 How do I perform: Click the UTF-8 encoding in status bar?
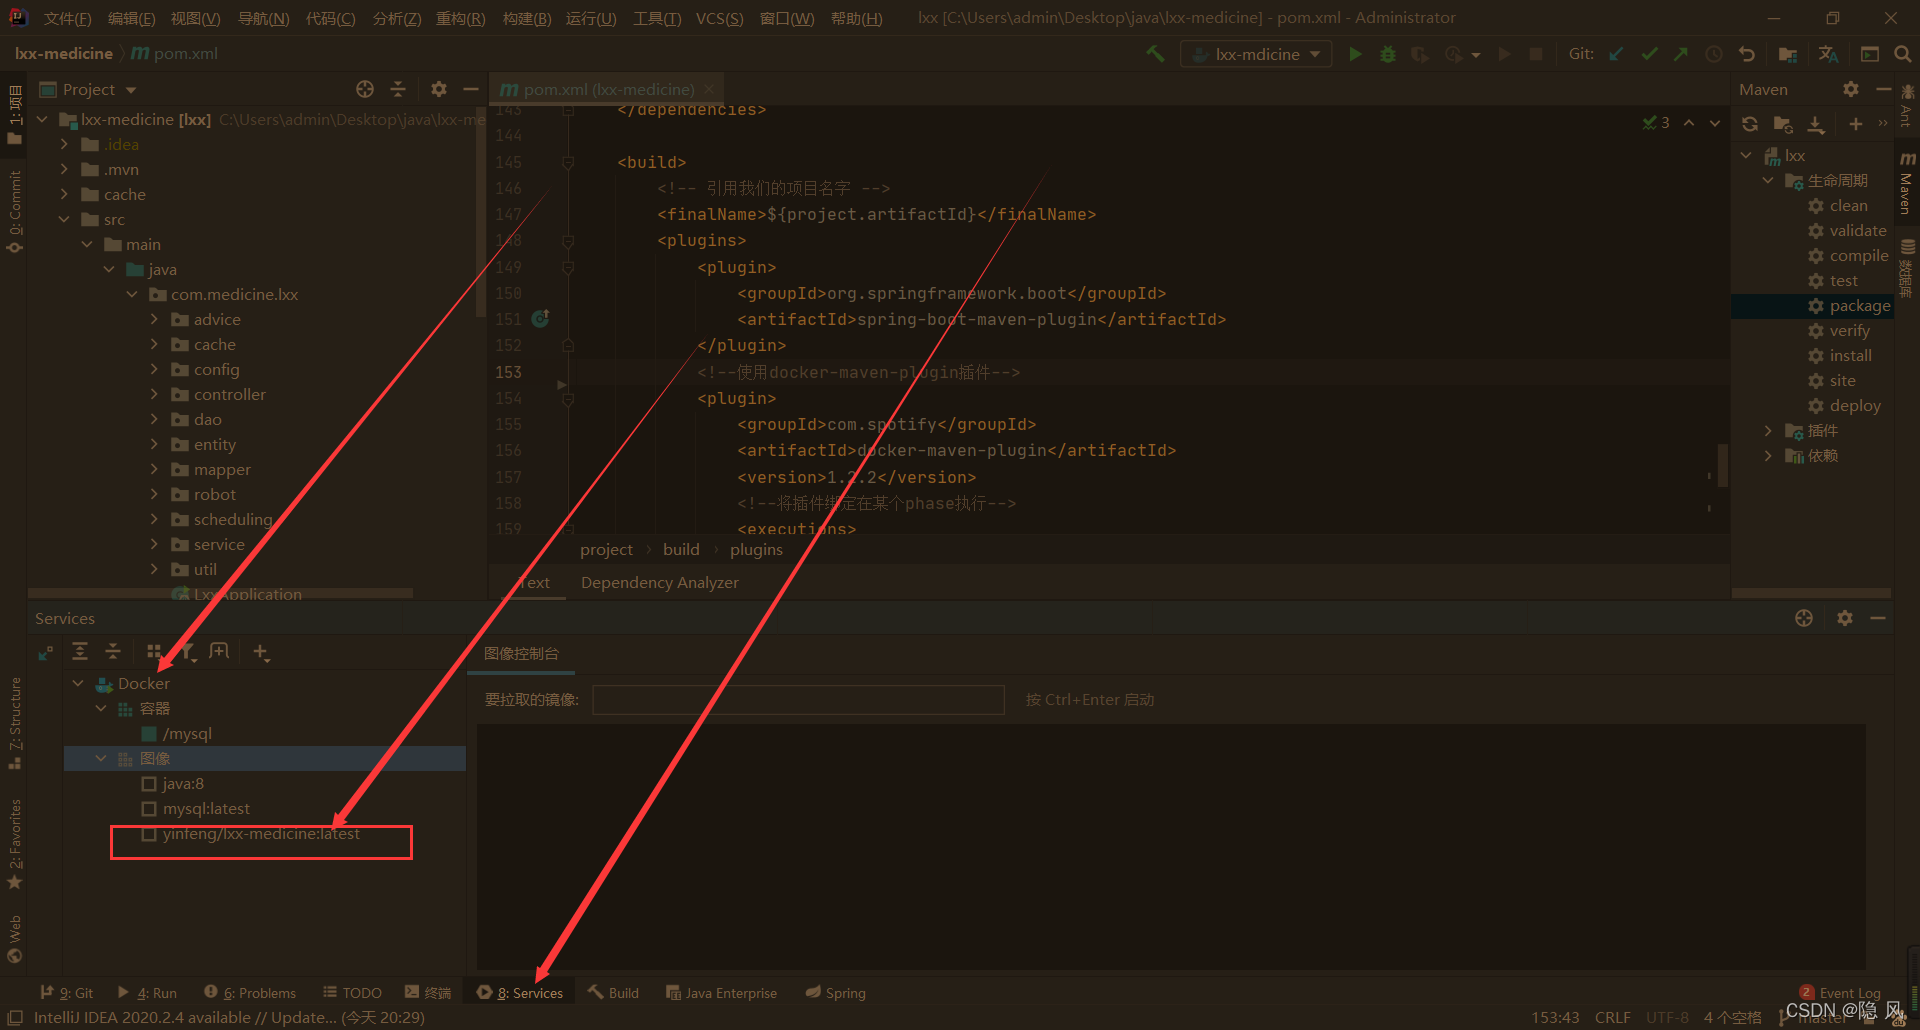click(1667, 1017)
